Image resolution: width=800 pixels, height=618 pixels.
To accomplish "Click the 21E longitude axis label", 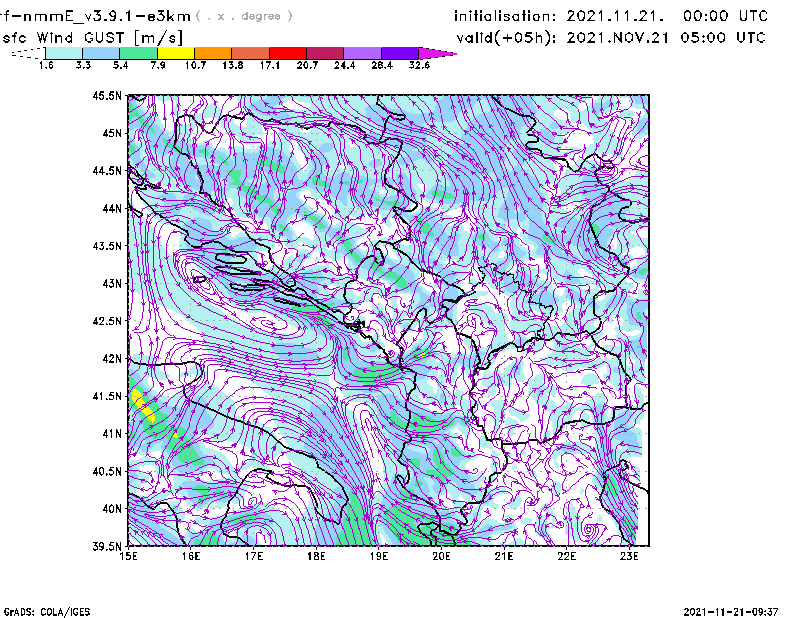I will coord(504,556).
